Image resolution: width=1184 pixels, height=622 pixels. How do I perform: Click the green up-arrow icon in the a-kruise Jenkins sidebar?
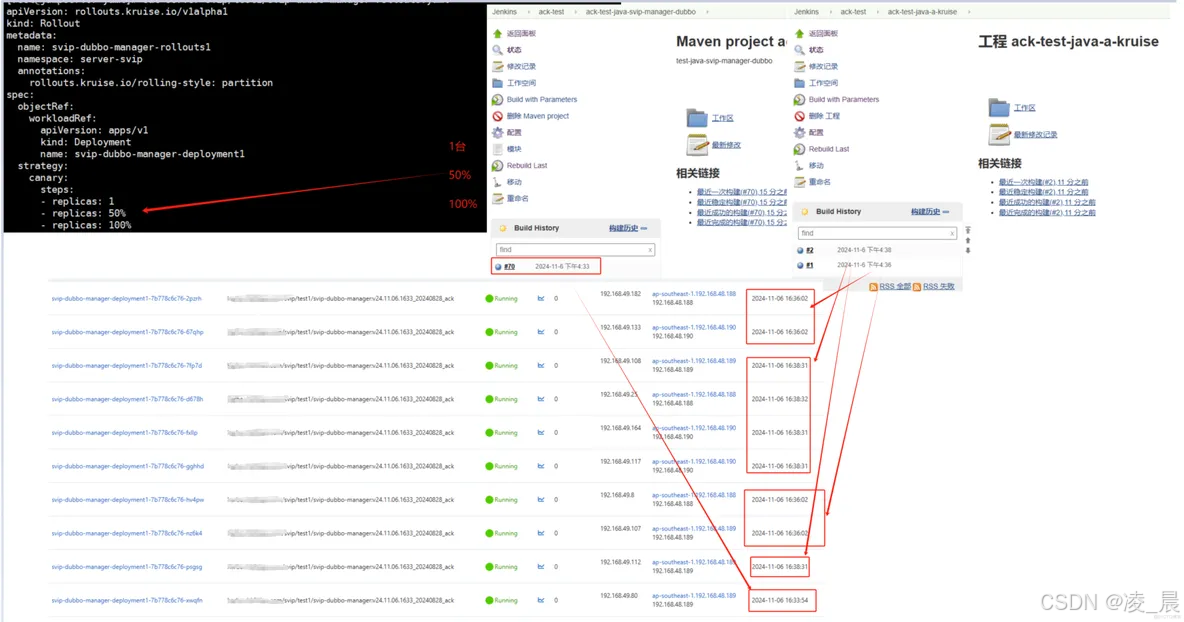point(800,33)
